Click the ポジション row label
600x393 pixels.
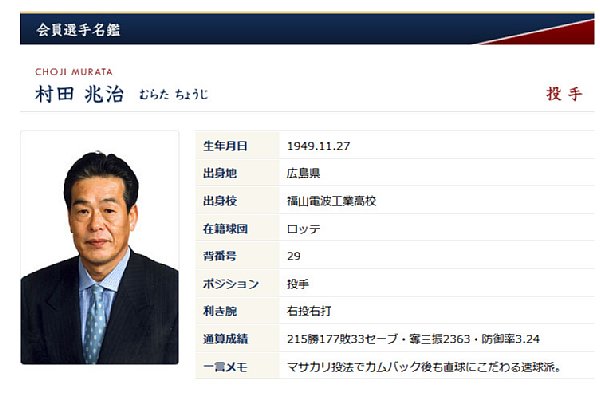[231, 284]
